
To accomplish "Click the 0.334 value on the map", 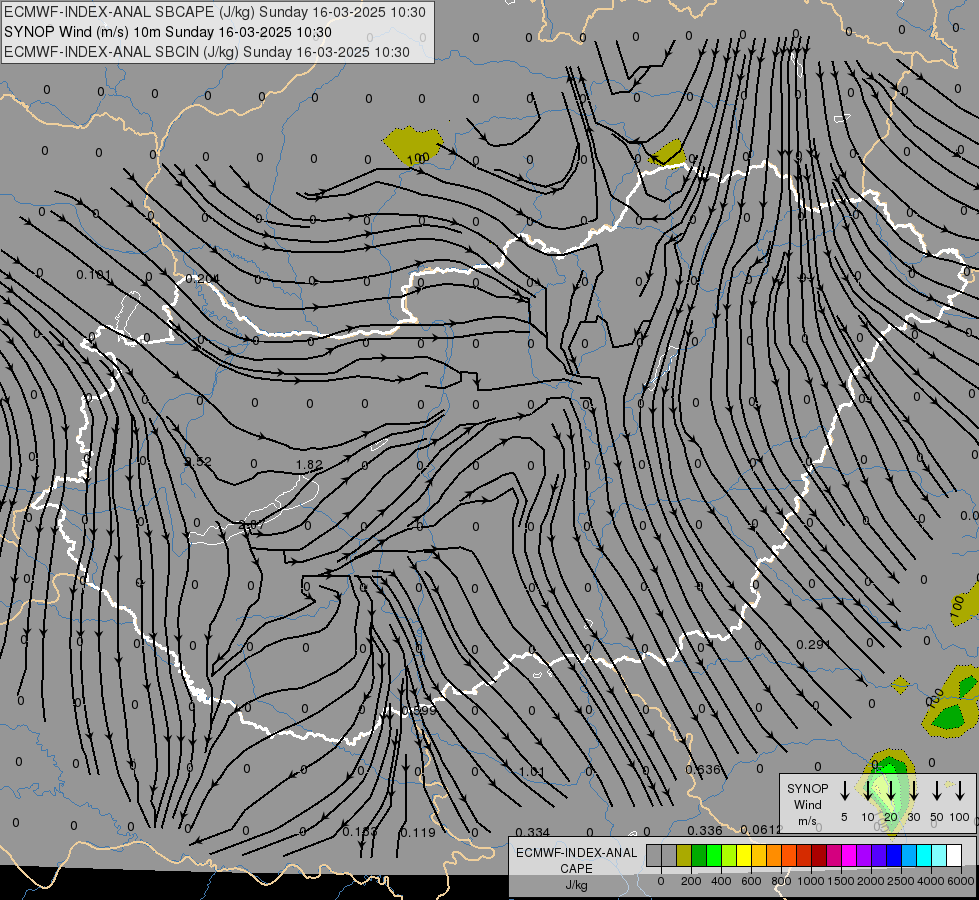I will [533, 832].
